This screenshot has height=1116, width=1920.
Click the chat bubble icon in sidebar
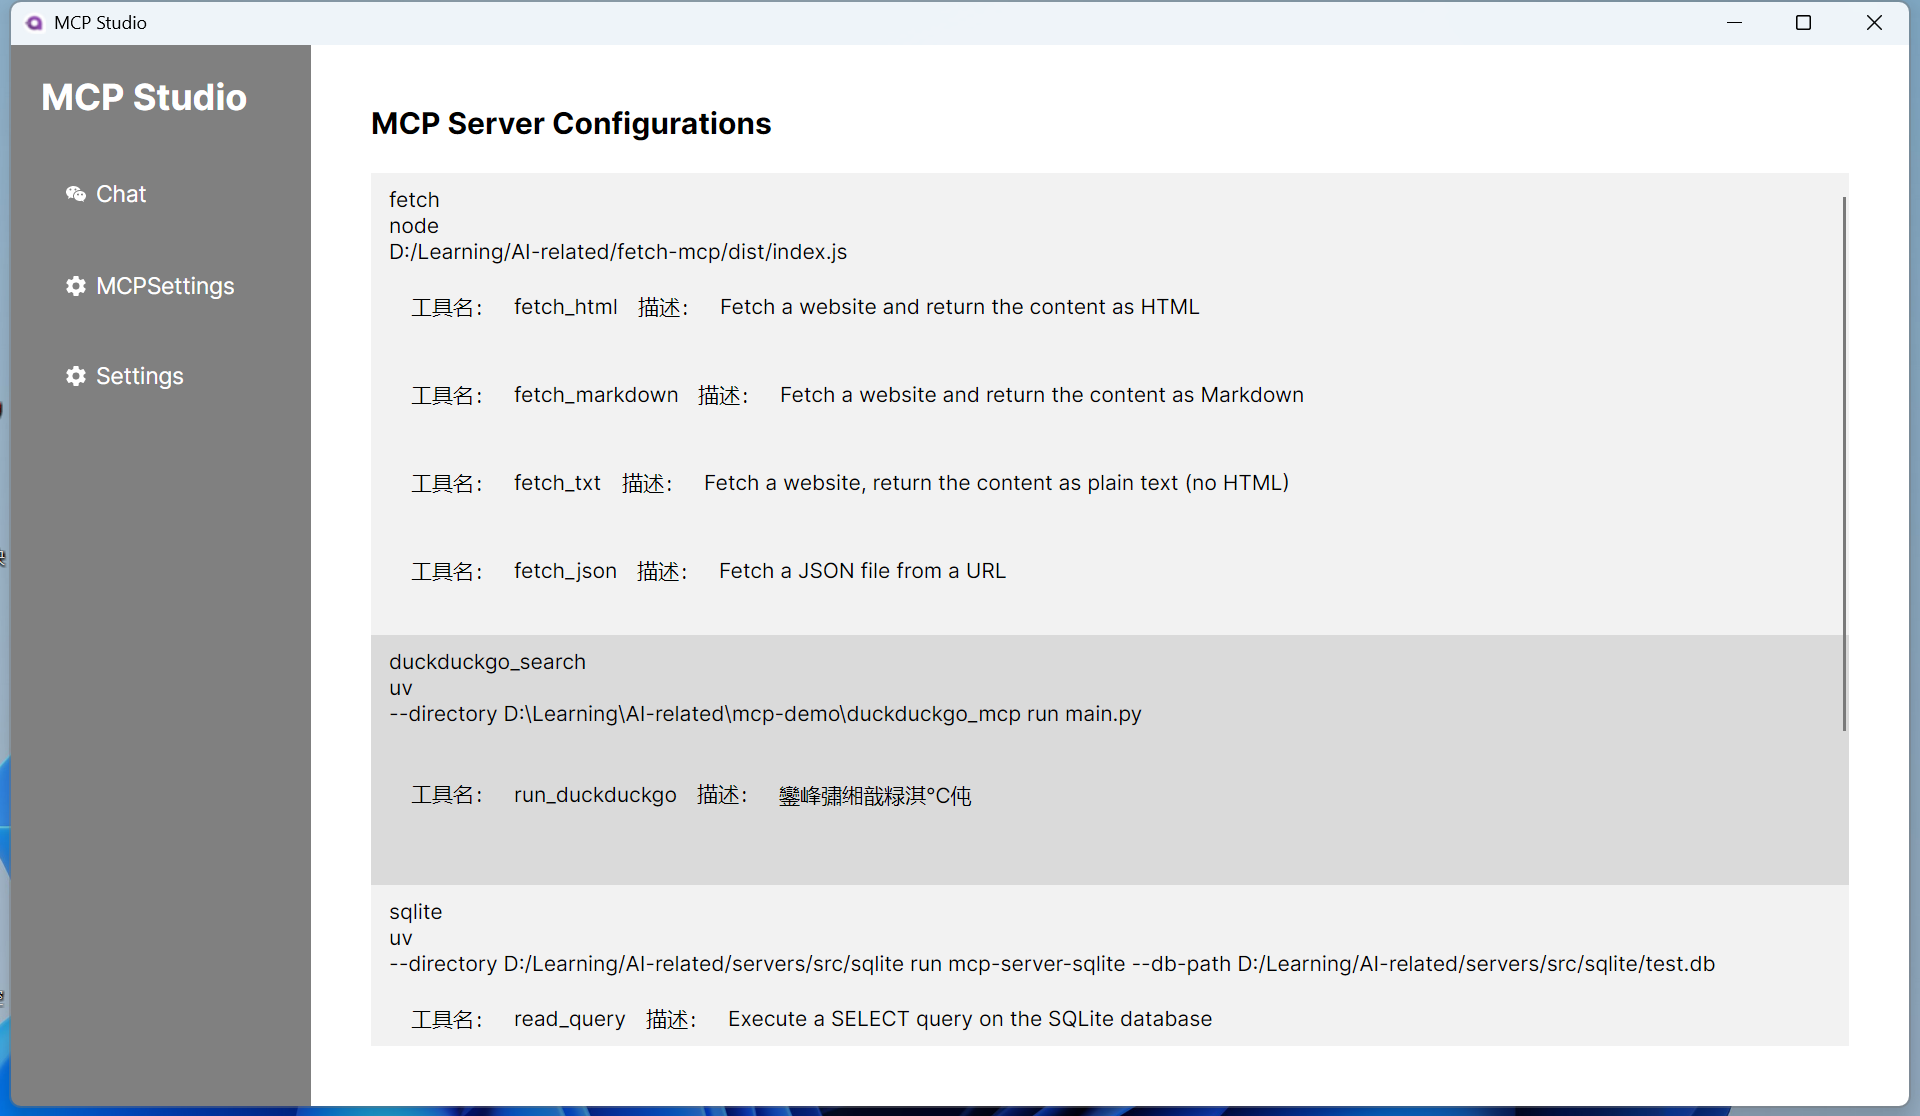75,194
